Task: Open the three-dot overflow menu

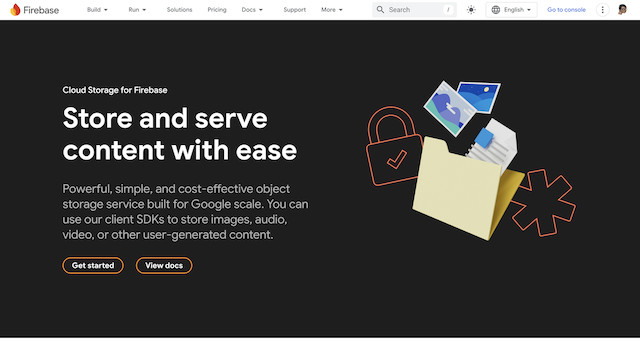Action: pyautogui.click(x=602, y=10)
